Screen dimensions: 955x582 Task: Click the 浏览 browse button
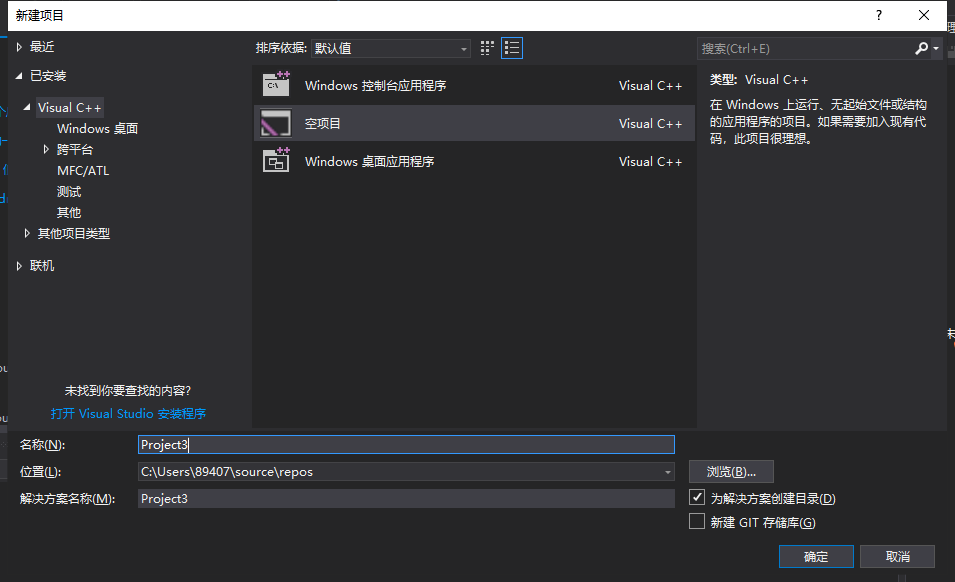pos(731,472)
